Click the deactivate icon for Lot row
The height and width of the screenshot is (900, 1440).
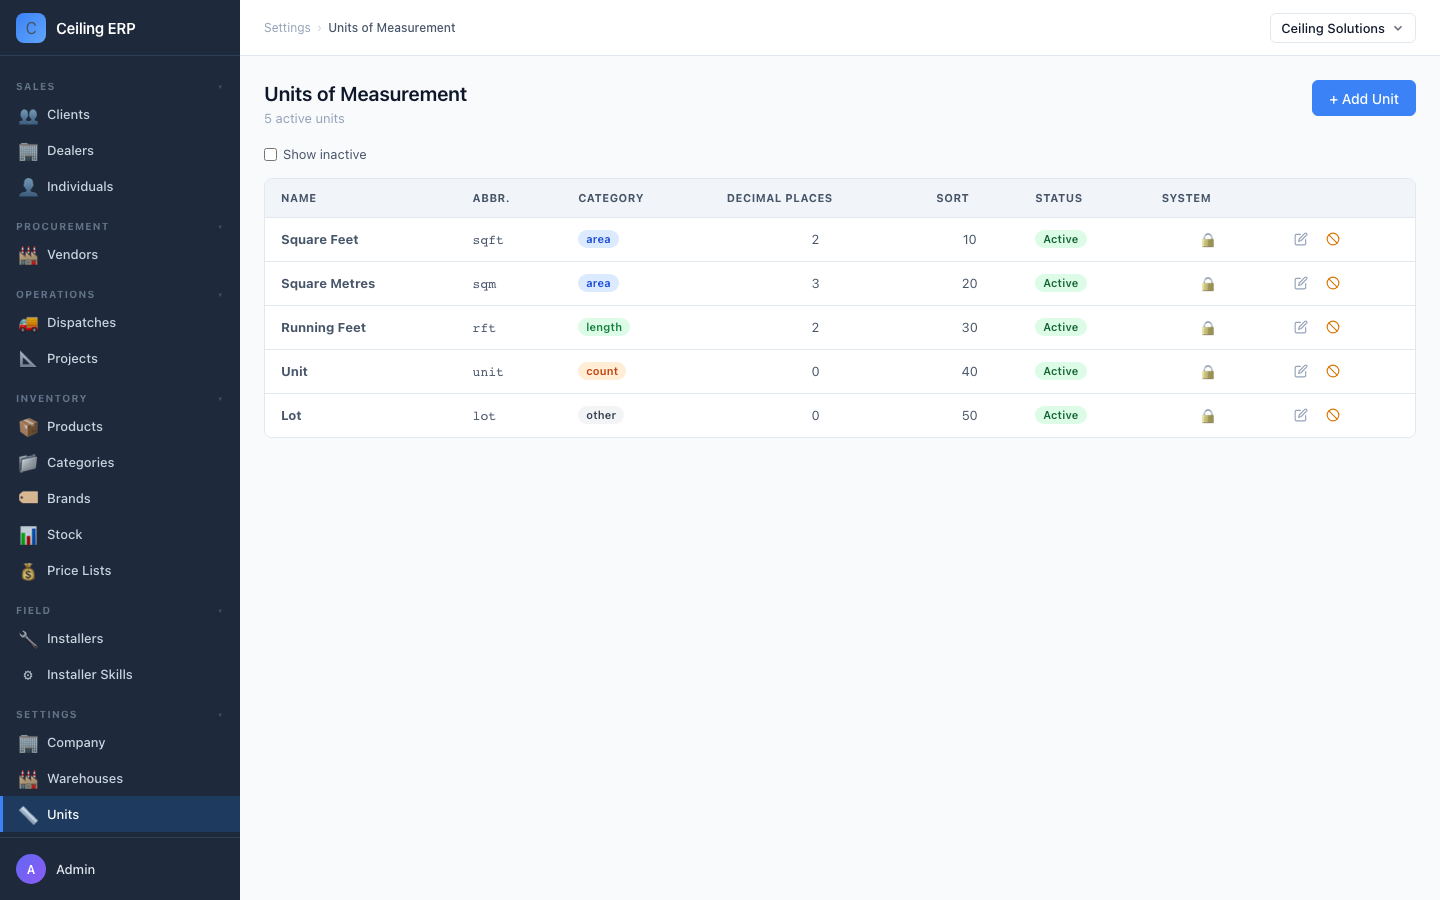tap(1333, 415)
